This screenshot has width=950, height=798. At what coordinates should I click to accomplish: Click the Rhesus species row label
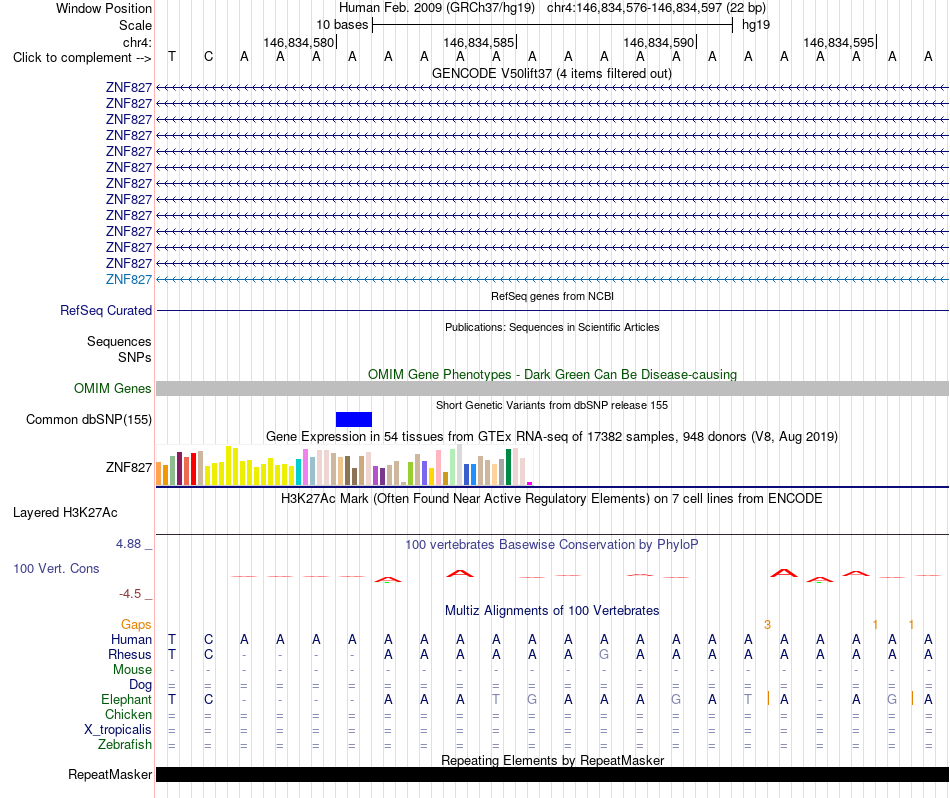point(130,654)
